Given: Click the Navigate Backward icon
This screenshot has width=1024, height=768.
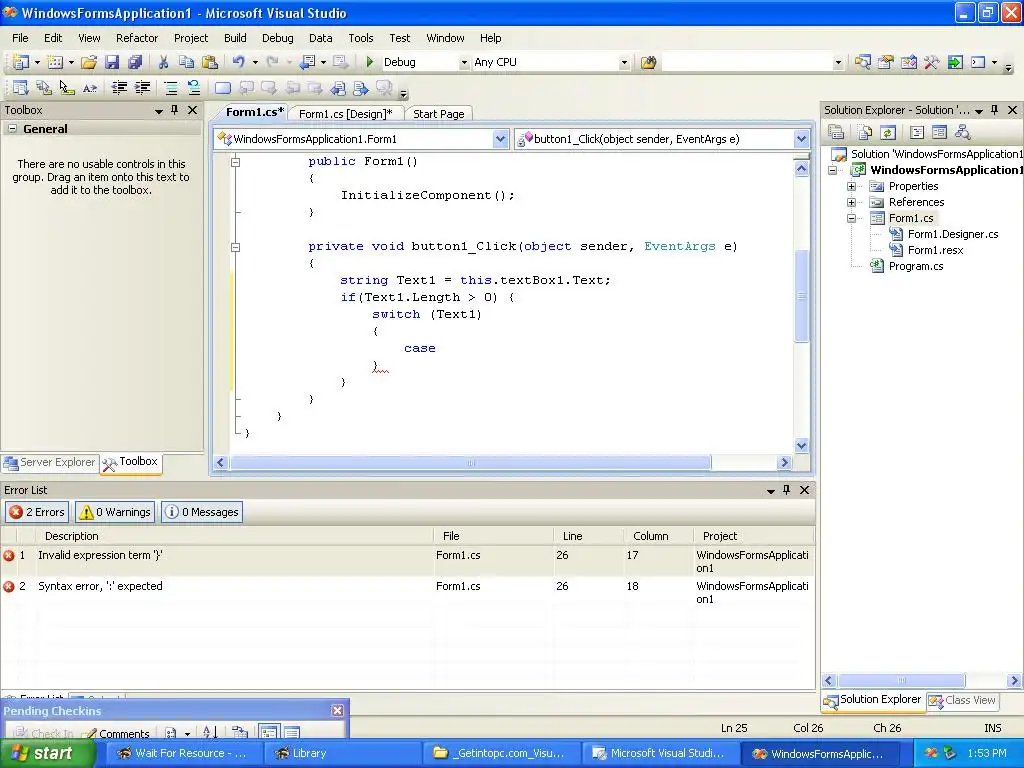Looking at the screenshot, I should pyautogui.click(x=307, y=62).
